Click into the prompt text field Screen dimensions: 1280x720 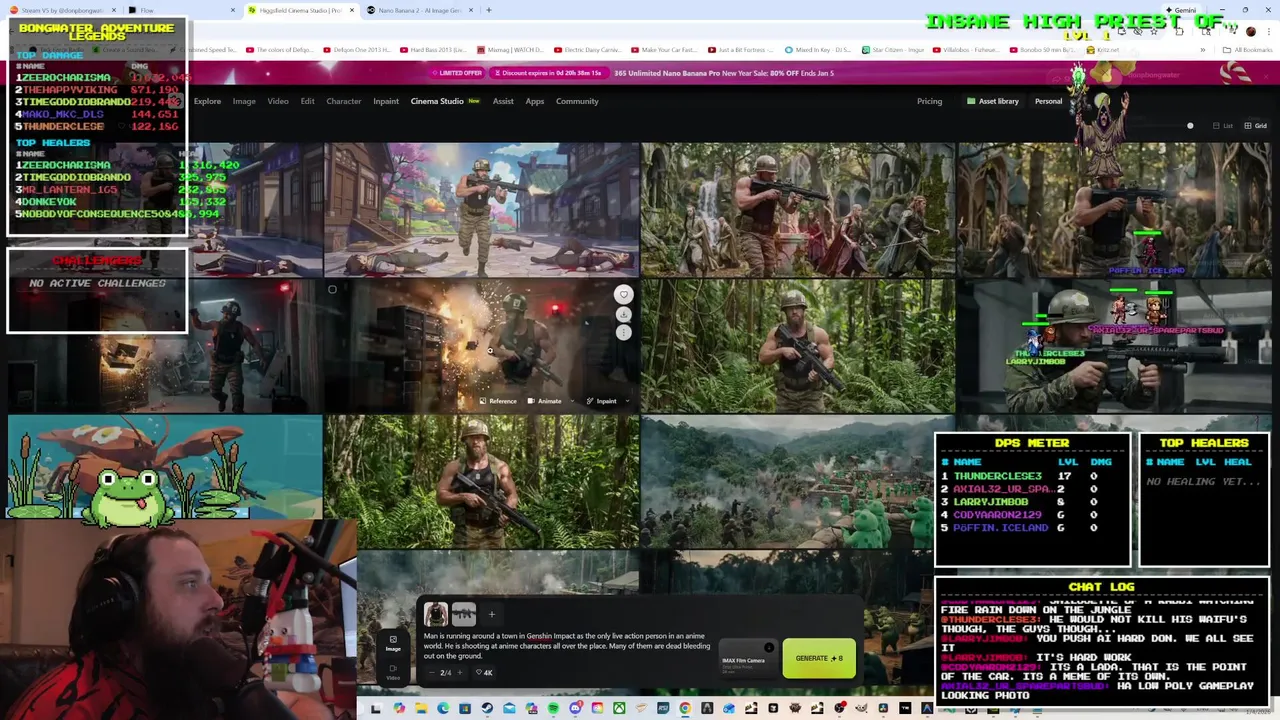[567, 646]
